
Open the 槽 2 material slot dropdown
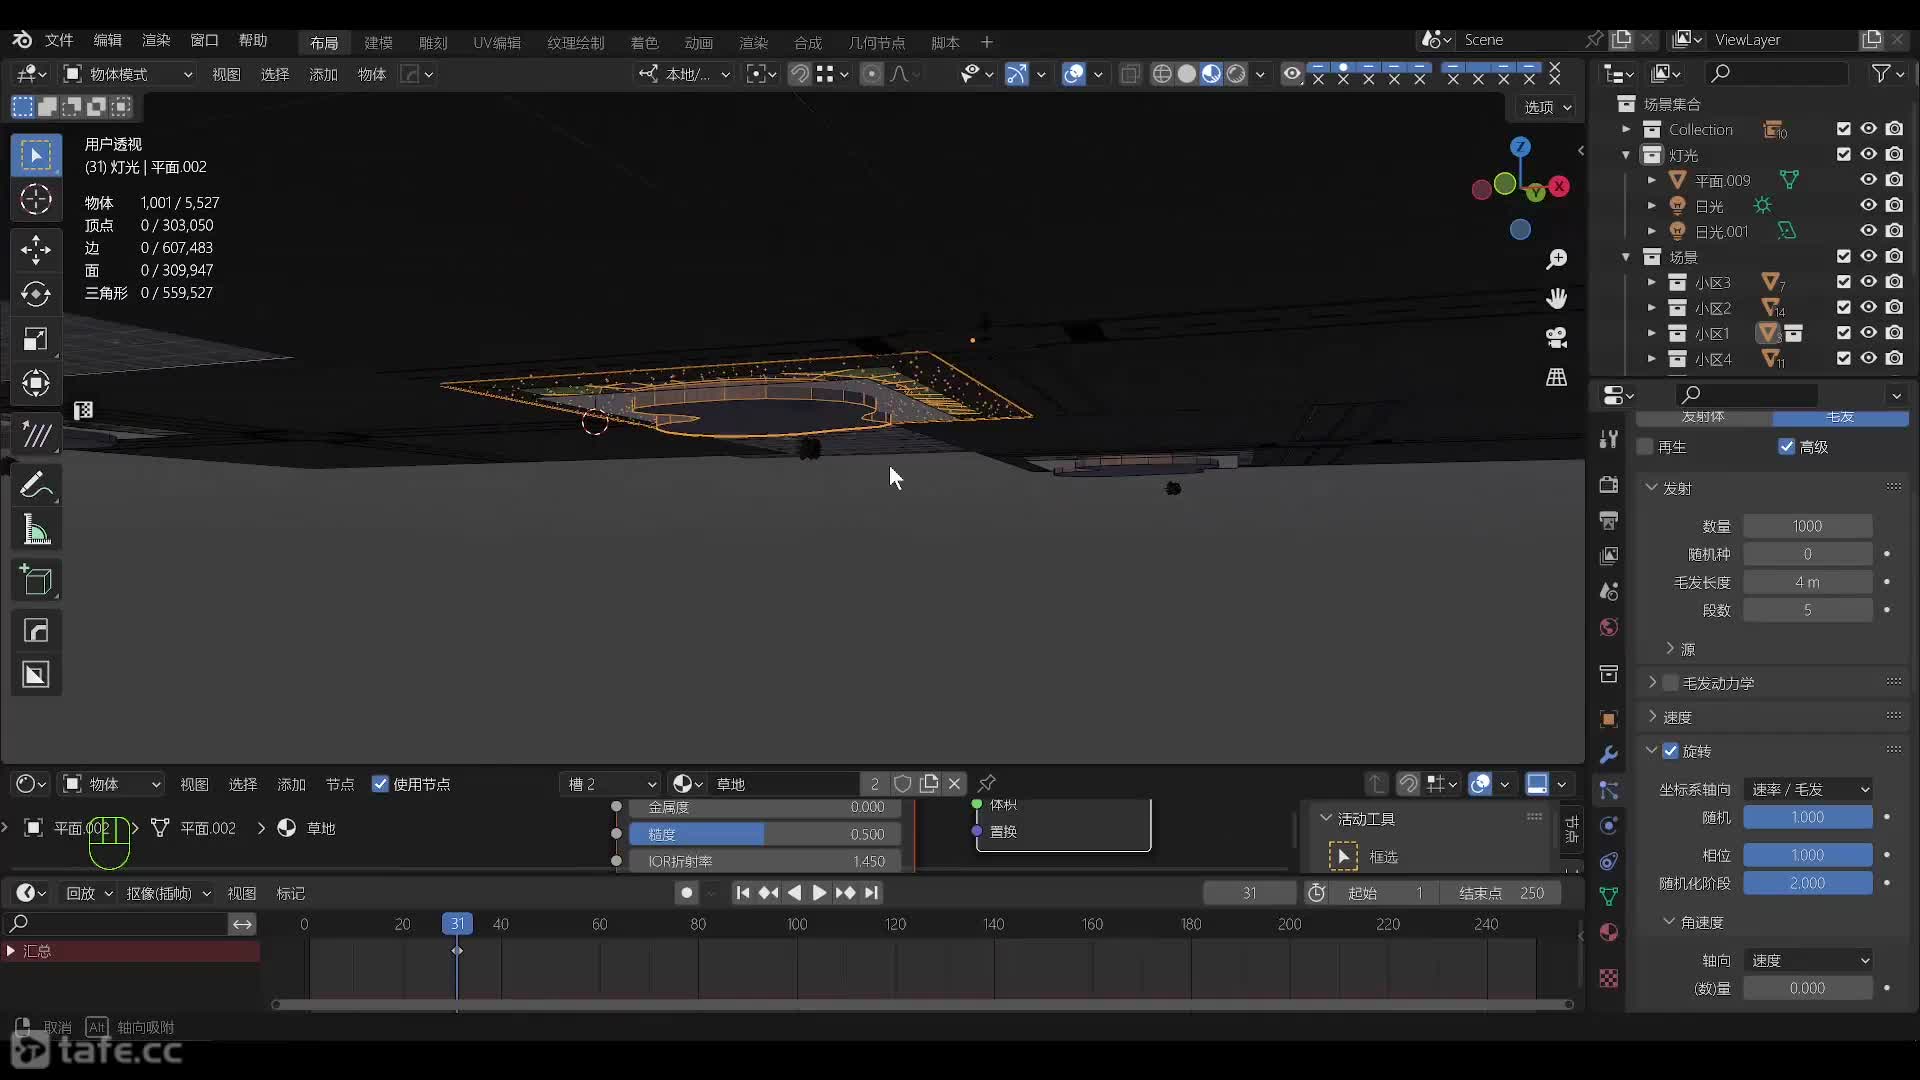pyautogui.click(x=611, y=784)
